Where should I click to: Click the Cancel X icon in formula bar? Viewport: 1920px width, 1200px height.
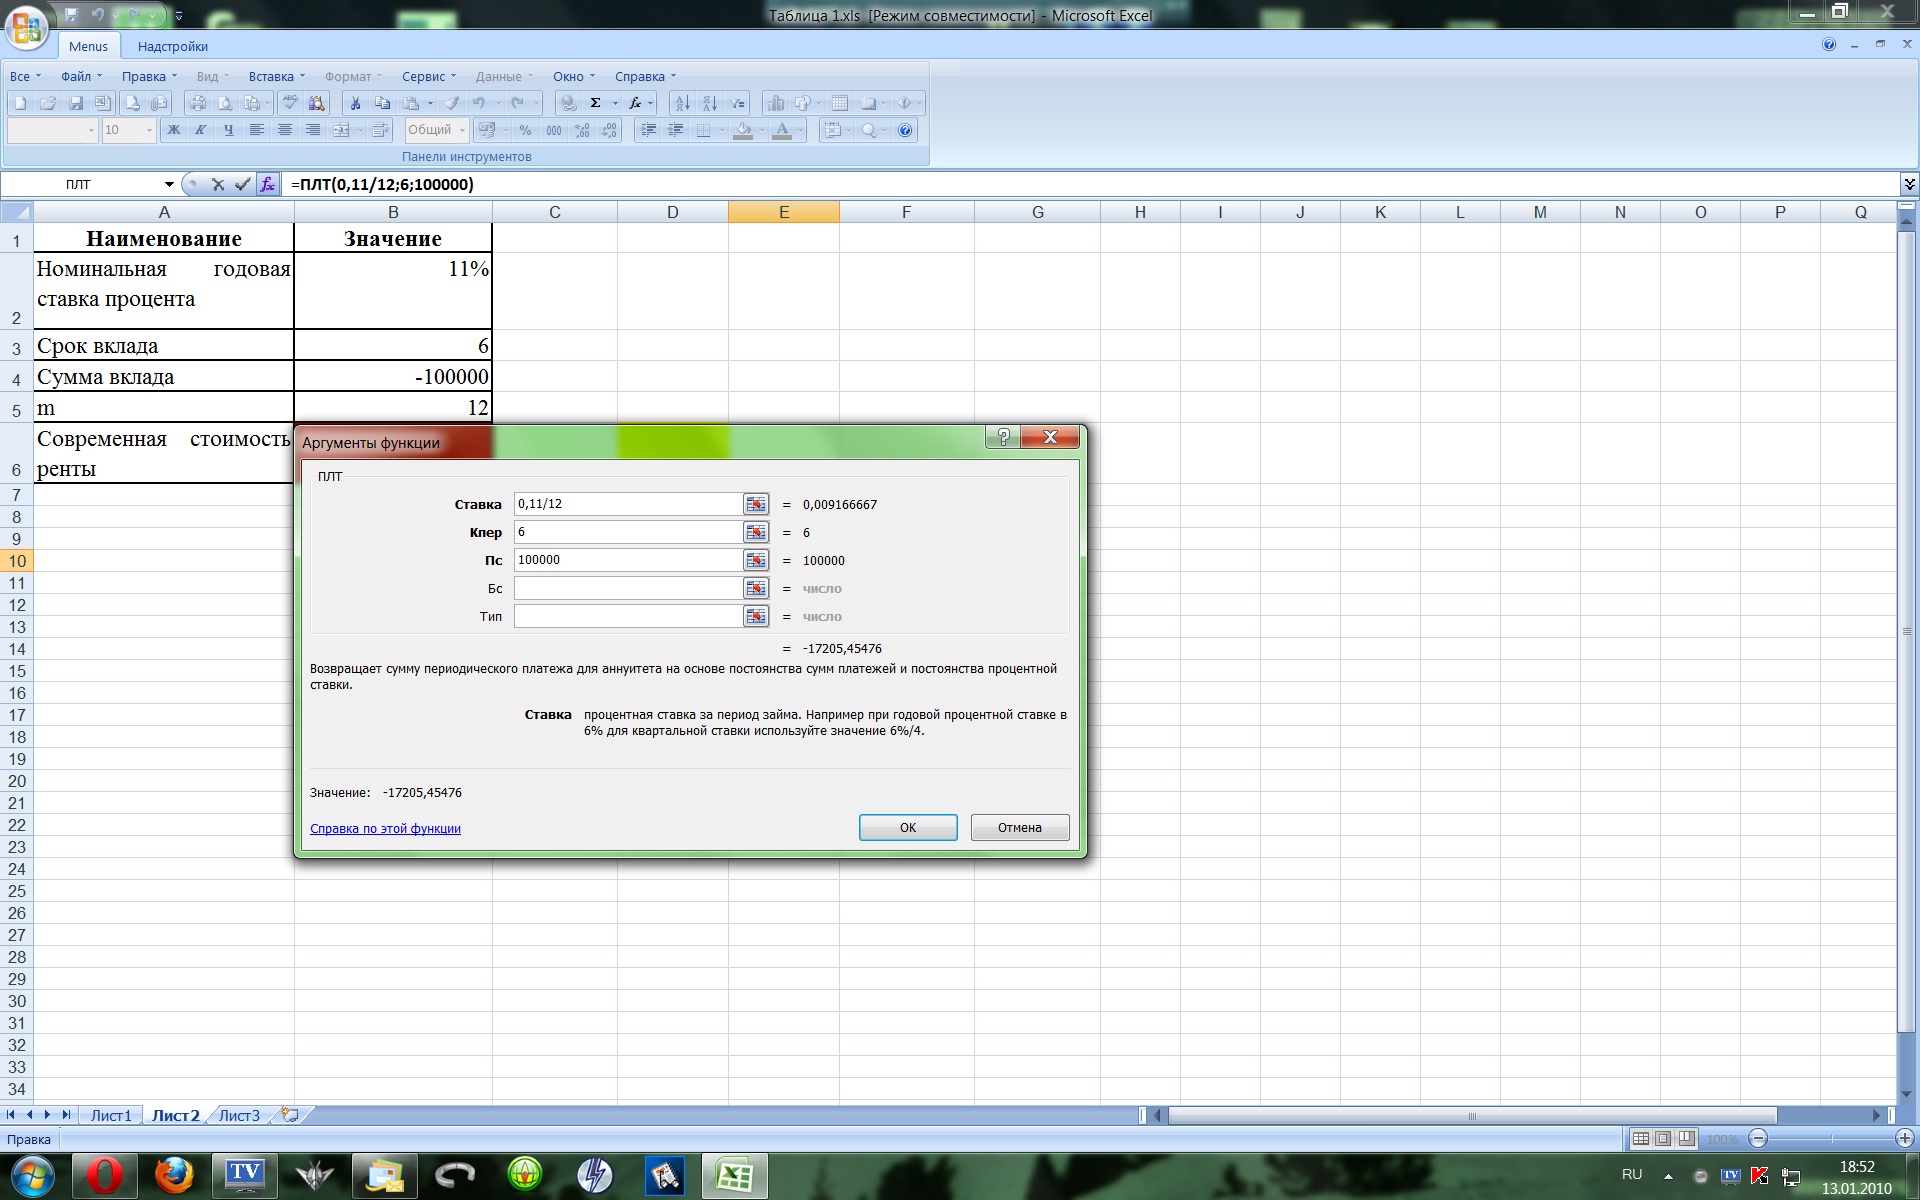pos(218,184)
